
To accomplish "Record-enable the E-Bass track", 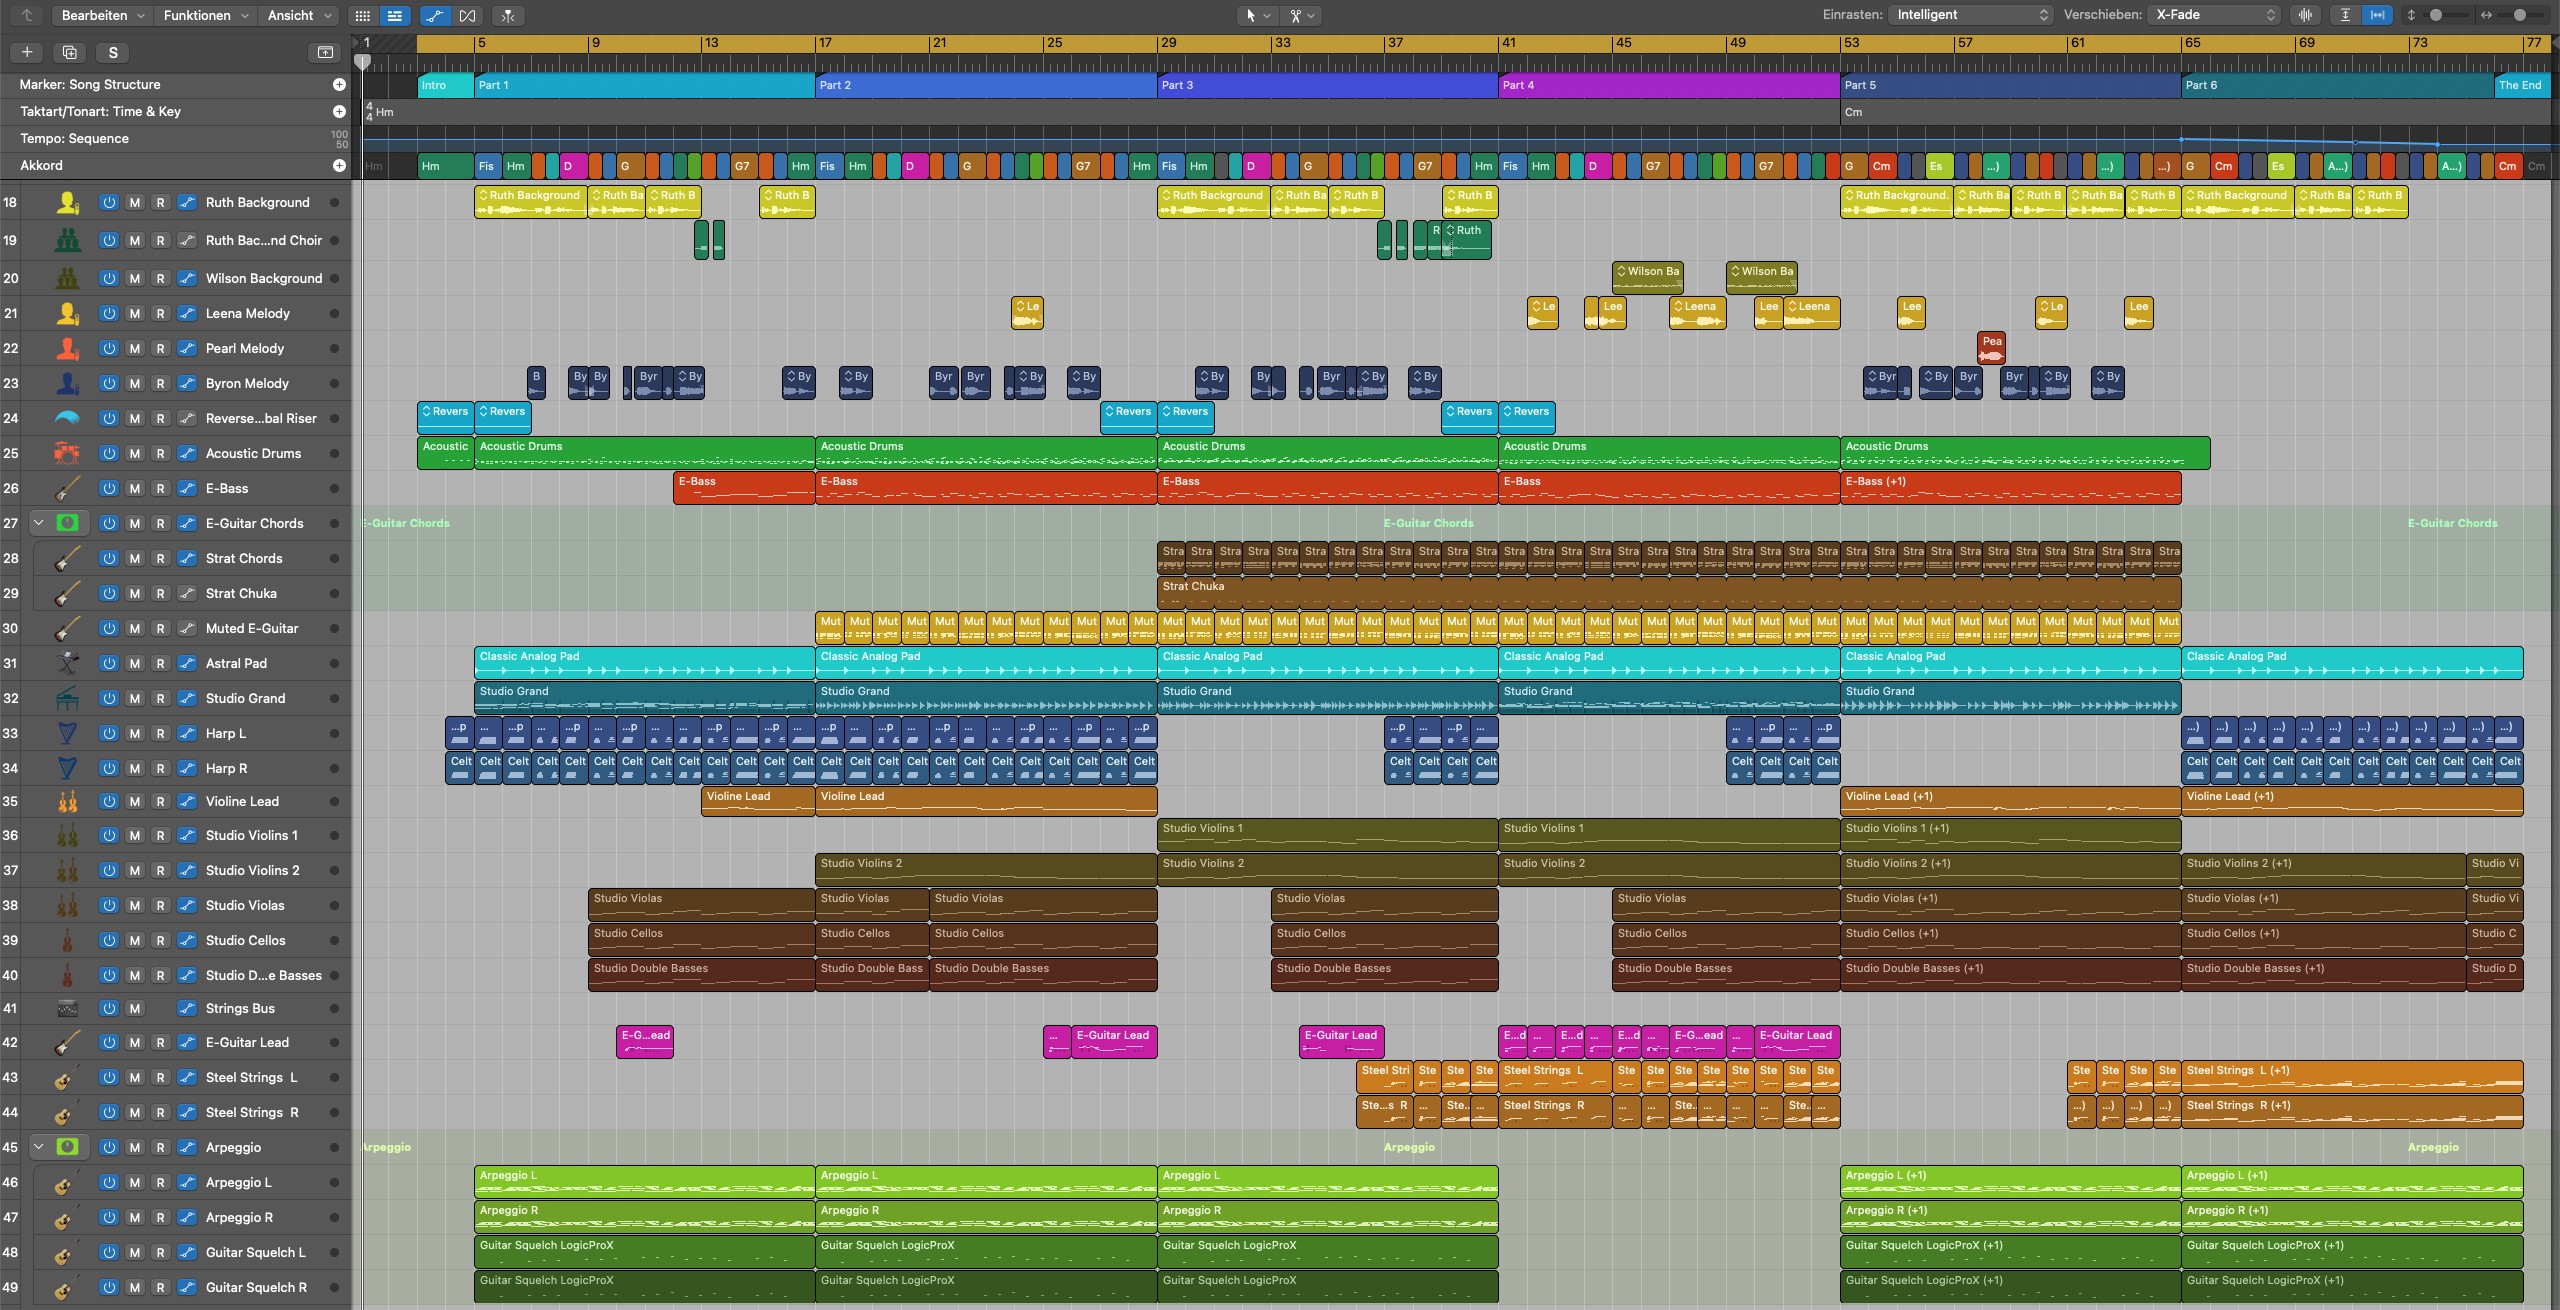I will [x=160, y=488].
